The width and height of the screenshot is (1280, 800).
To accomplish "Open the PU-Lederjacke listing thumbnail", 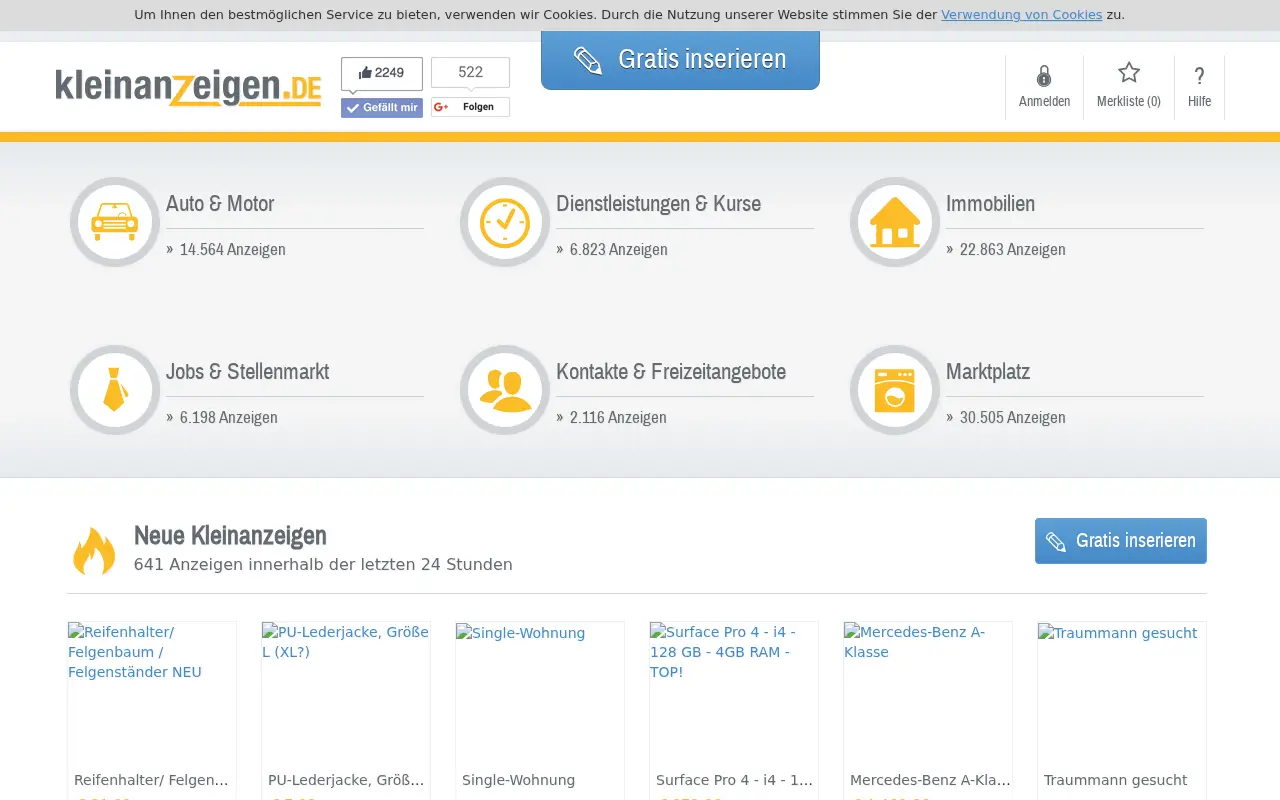I will 346,694.
